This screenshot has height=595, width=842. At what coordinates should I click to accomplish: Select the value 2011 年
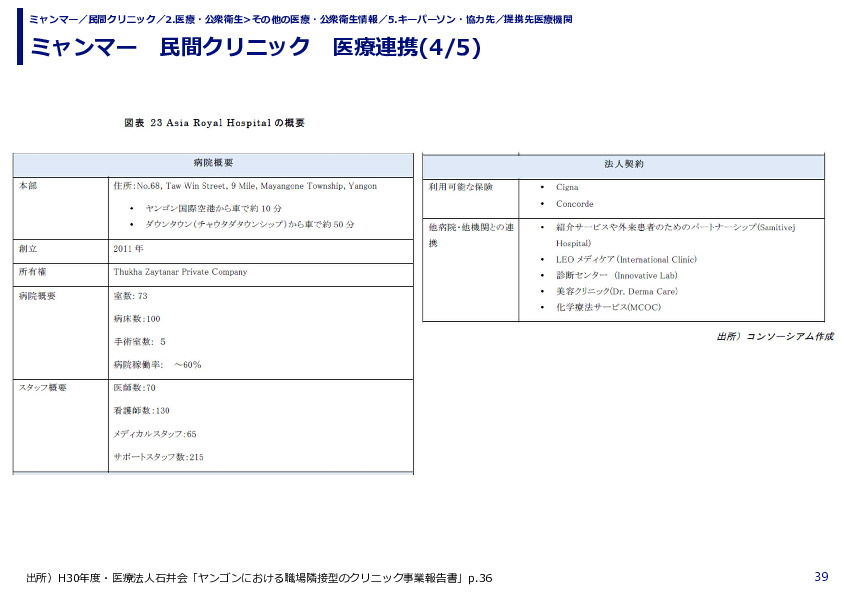coord(128,249)
